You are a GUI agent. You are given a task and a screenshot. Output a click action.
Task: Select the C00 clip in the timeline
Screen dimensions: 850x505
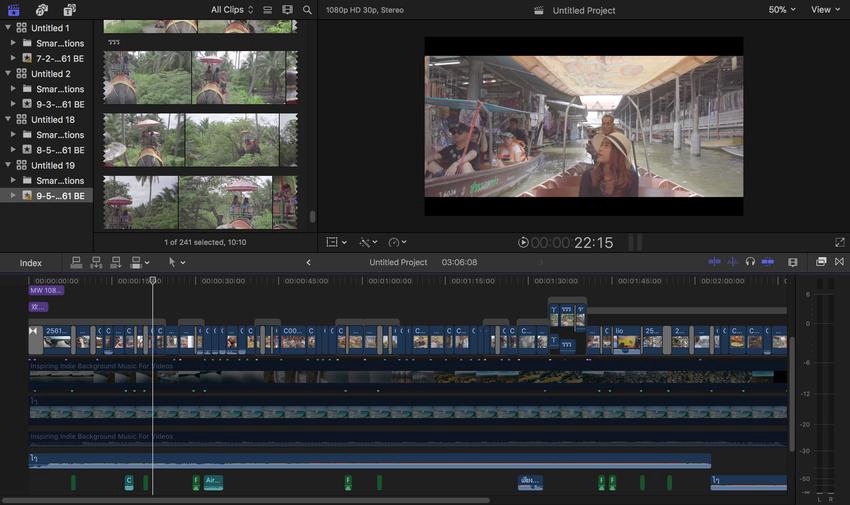tap(293, 340)
